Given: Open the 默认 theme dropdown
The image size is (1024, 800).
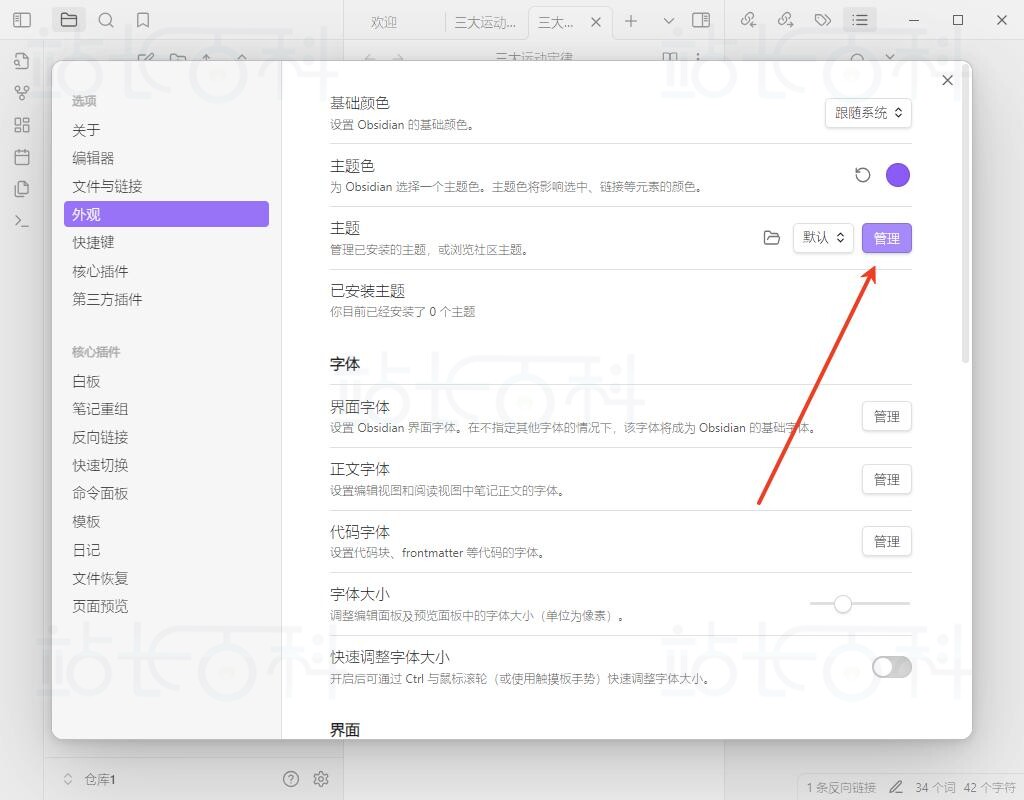Looking at the screenshot, I should pyautogui.click(x=822, y=238).
